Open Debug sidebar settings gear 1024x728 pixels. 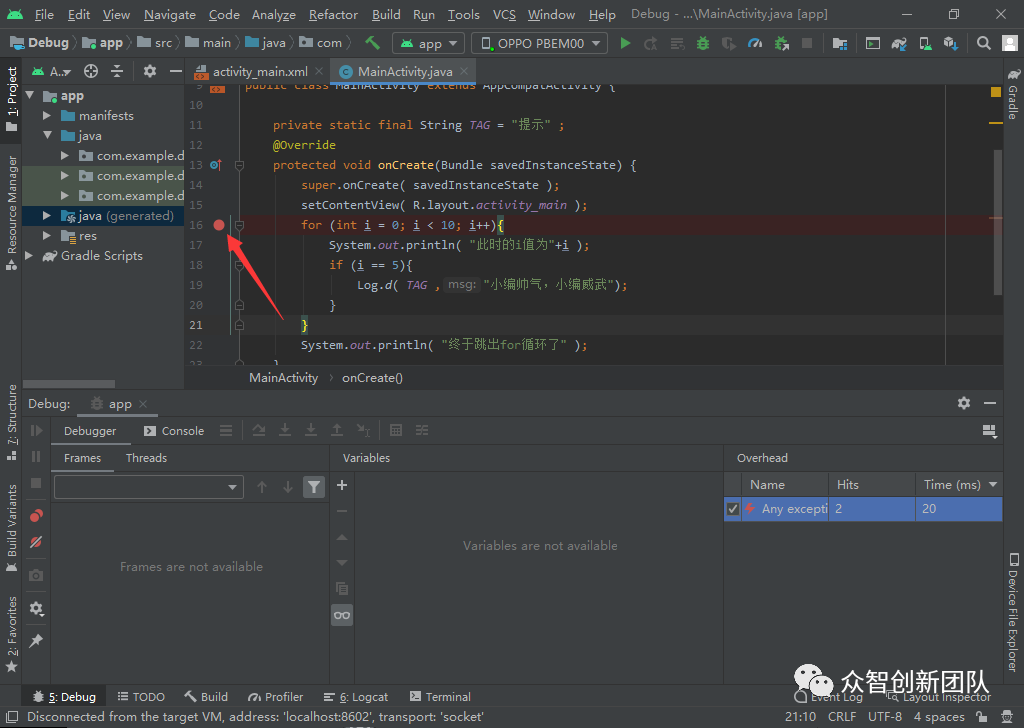pos(36,609)
